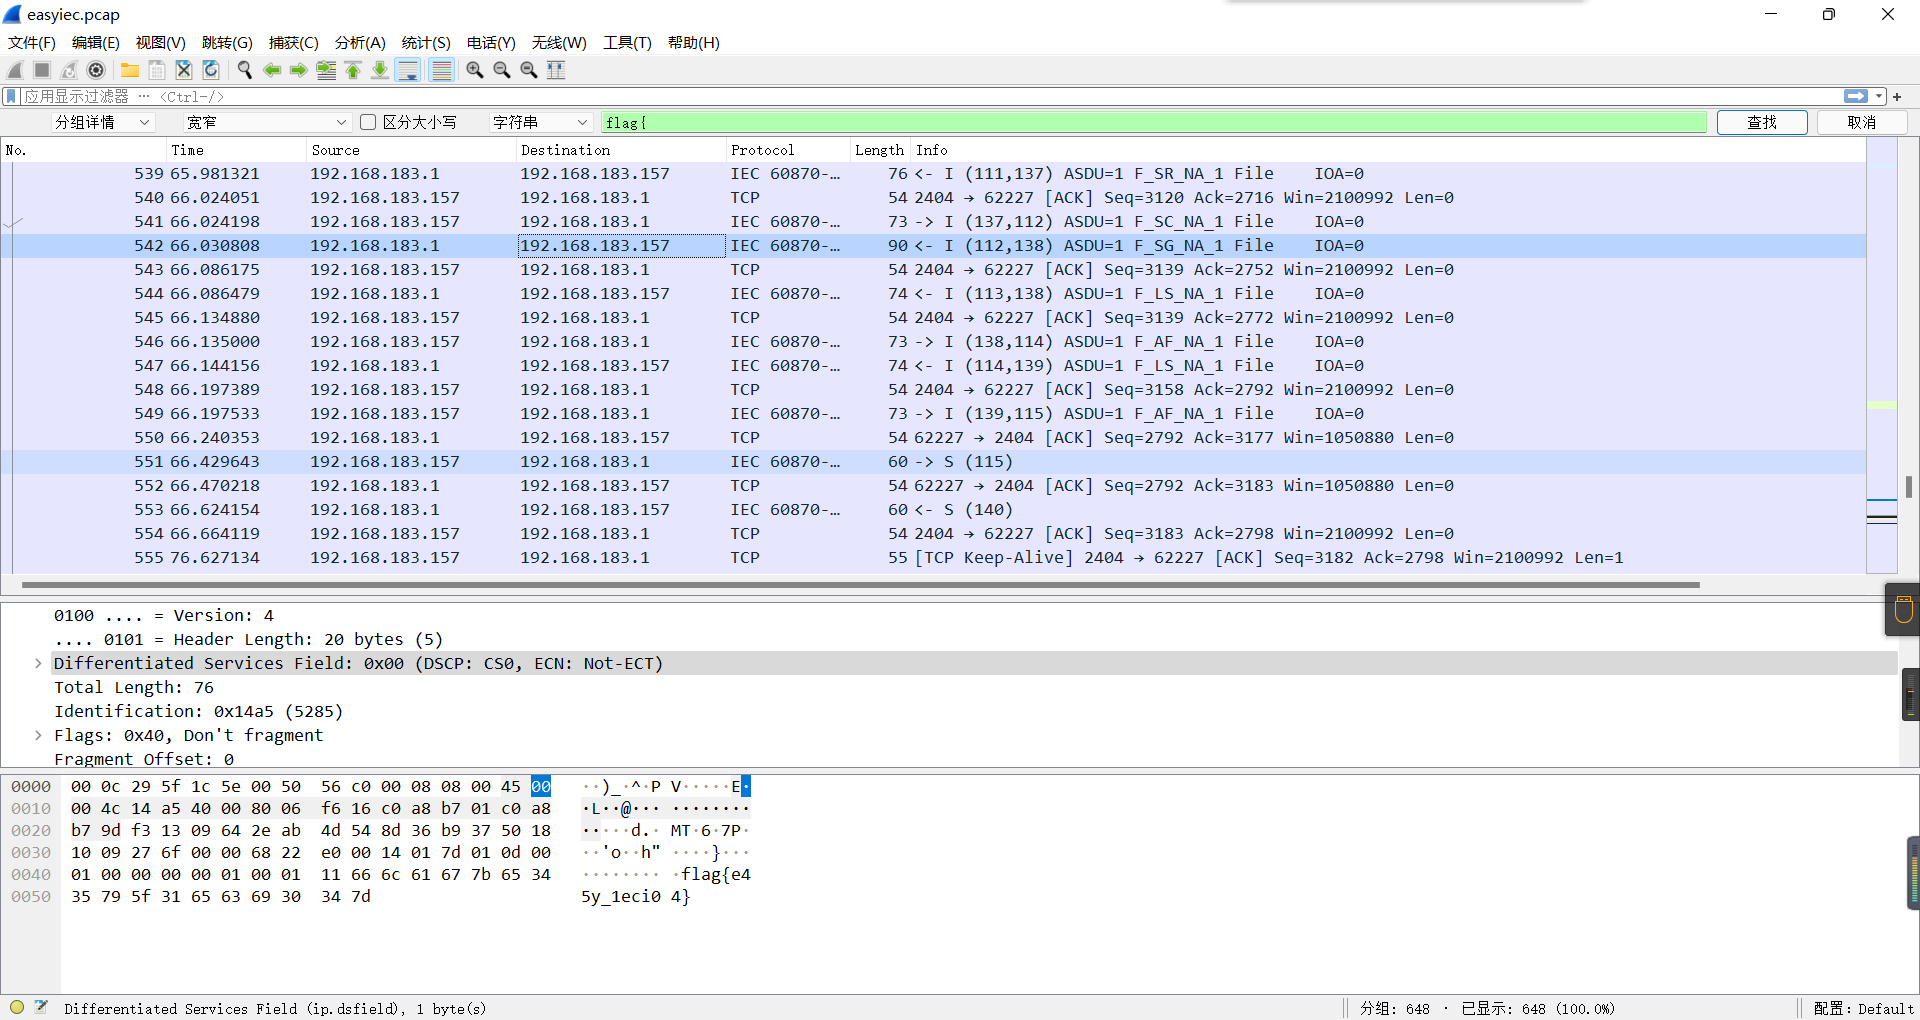The image size is (1920, 1020).
Task: Sort packets by the Source column header
Action: point(410,150)
